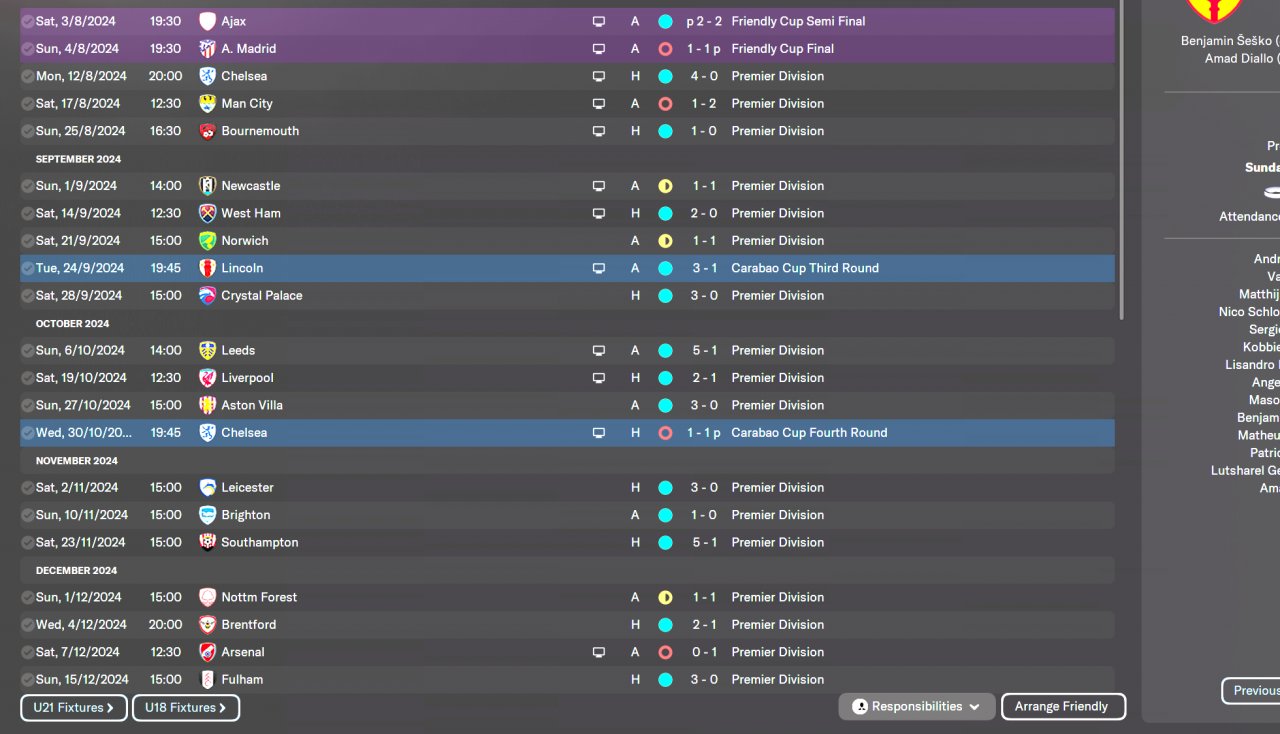Click the fixtures list vertical scrollbar
The width and height of the screenshot is (1280, 734).
pyautogui.click(x=1123, y=160)
